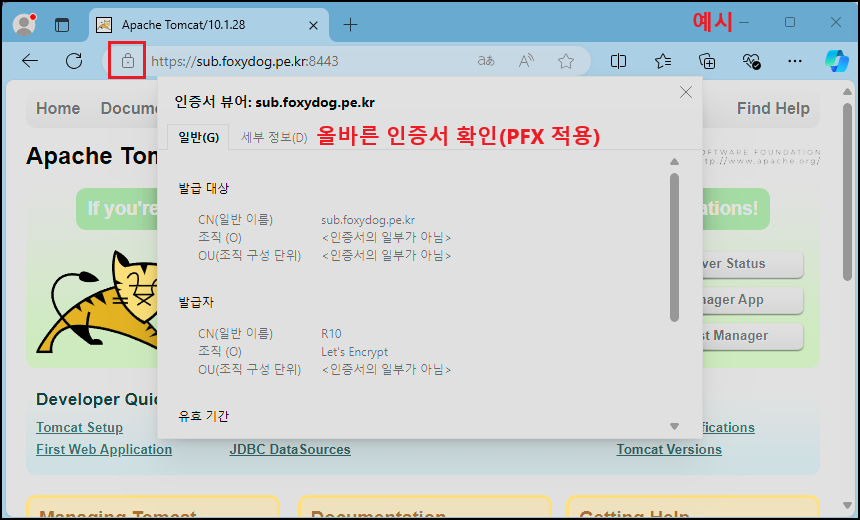
Task: Click the 유효 기간 section heading
Action: tap(203, 416)
